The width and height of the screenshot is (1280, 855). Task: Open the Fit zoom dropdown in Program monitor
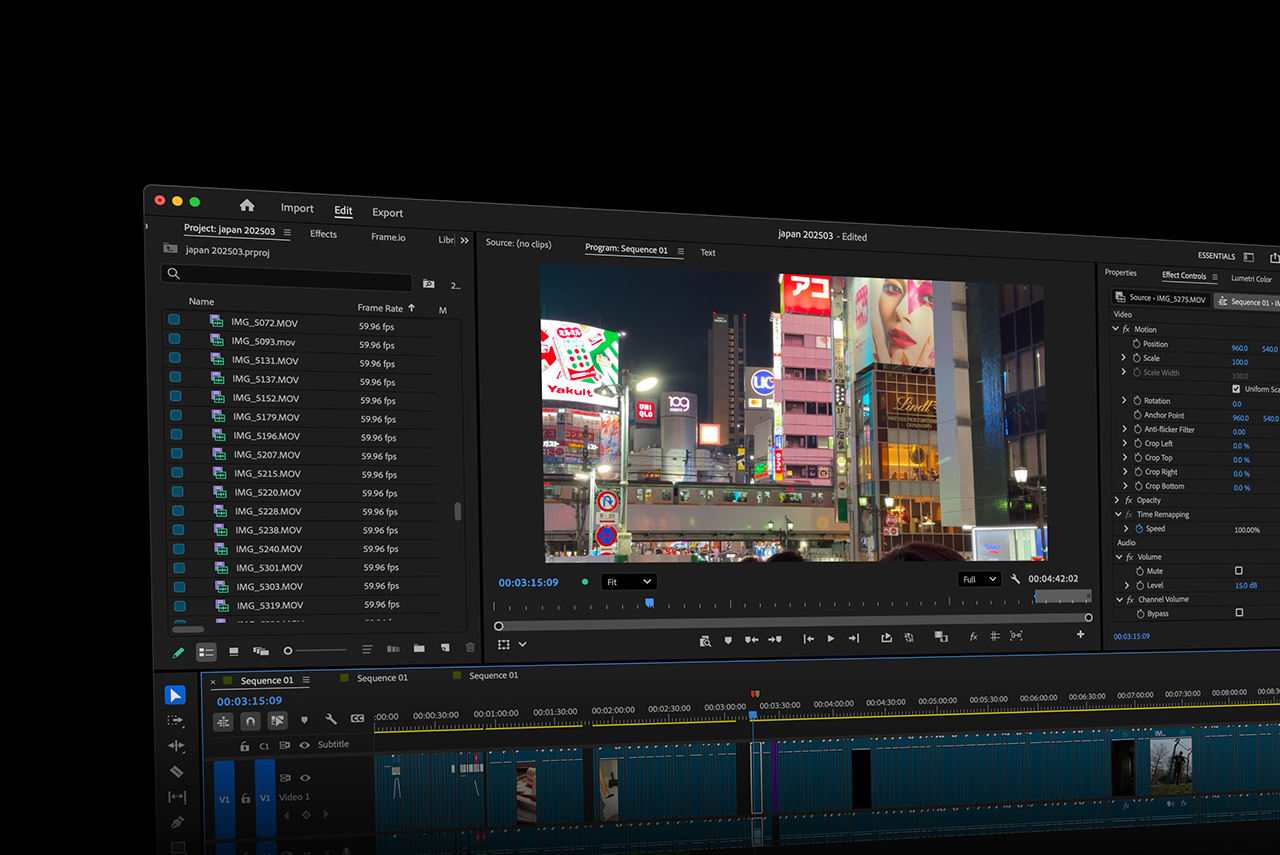628,581
